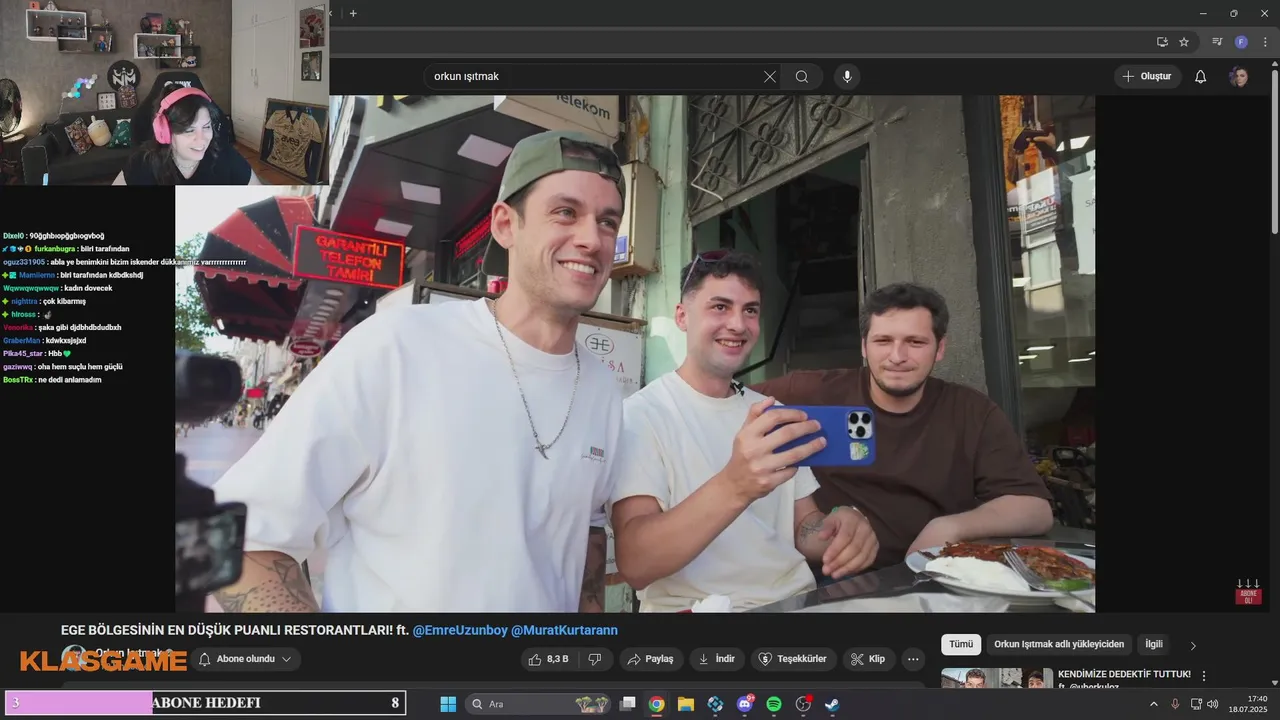1280x720 pixels.
Task: Open Chrome three-dot menu
Action: pyautogui.click(x=1266, y=42)
